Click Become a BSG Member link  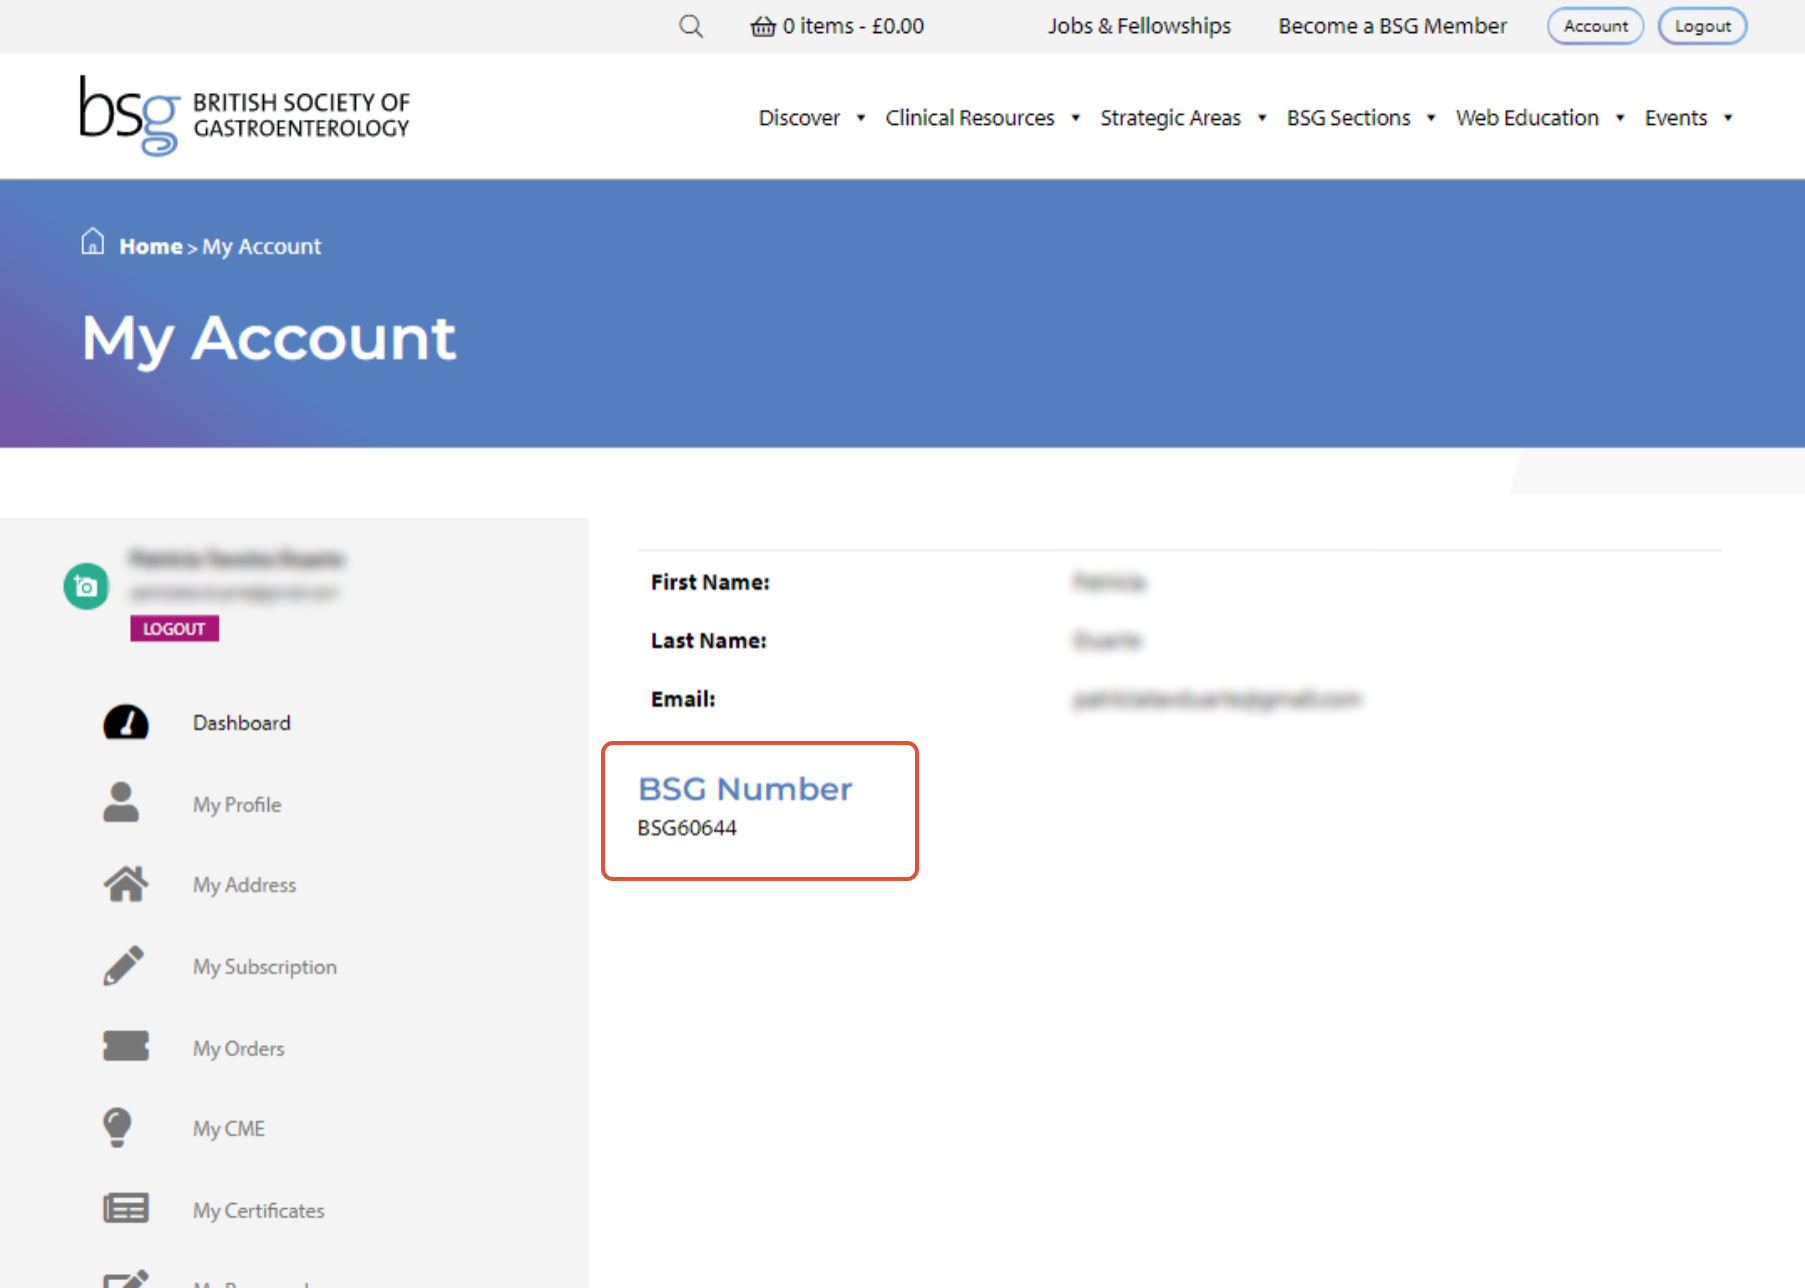pos(1392,26)
